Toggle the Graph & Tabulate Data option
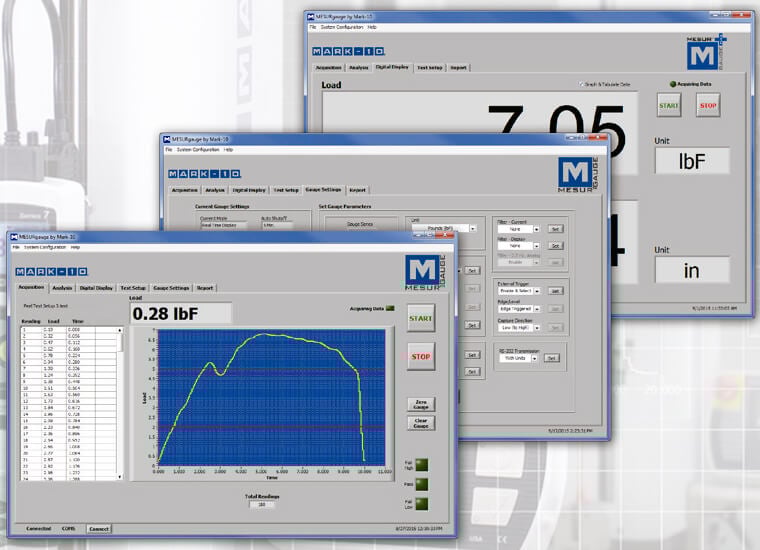Image resolution: width=760 pixels, height=550 pixels. [x=582, y=84]
